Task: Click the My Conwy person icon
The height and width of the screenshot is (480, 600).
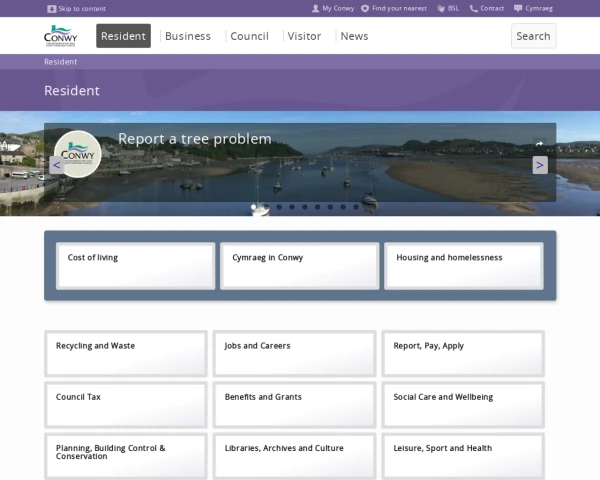Action: pyautogui.click(x=315, y=8)
